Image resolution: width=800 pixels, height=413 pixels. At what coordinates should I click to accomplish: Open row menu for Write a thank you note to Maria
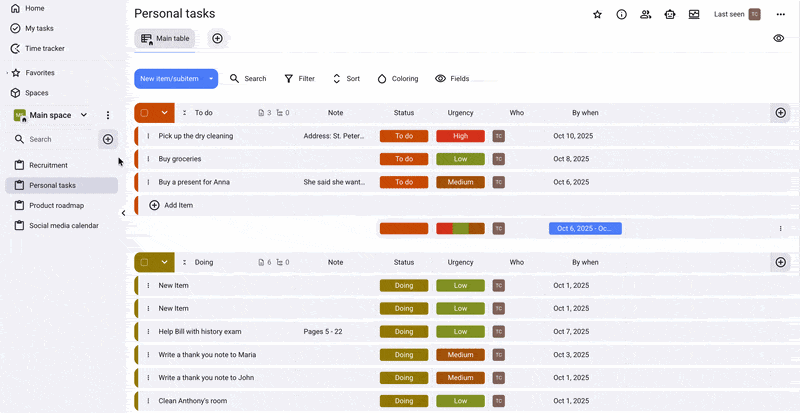(x=148, y=354)
